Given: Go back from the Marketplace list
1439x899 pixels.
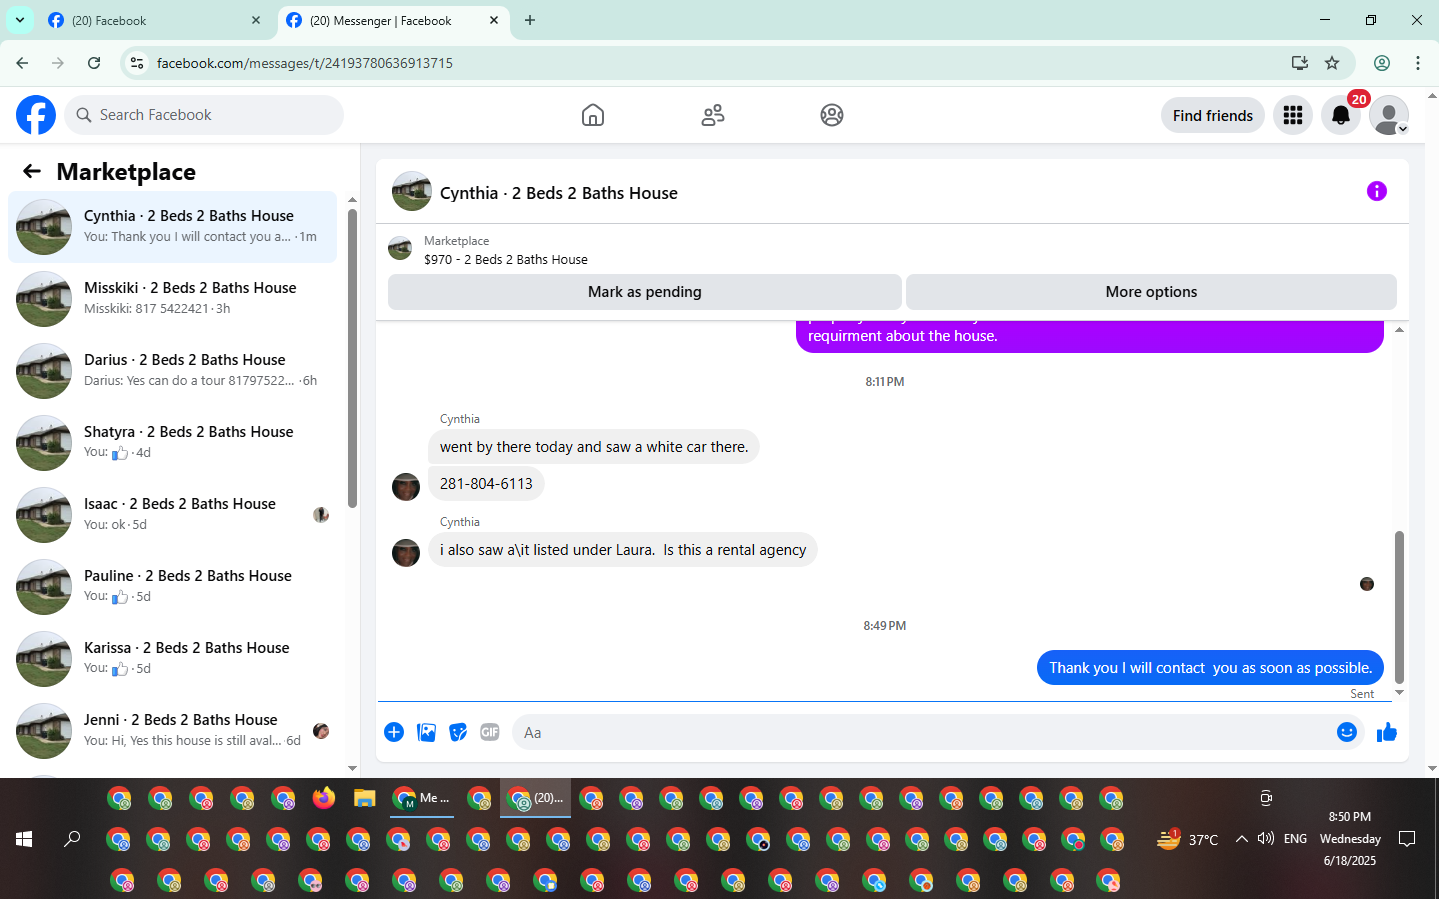Looking at the screenshot, I should coord(32,171).
